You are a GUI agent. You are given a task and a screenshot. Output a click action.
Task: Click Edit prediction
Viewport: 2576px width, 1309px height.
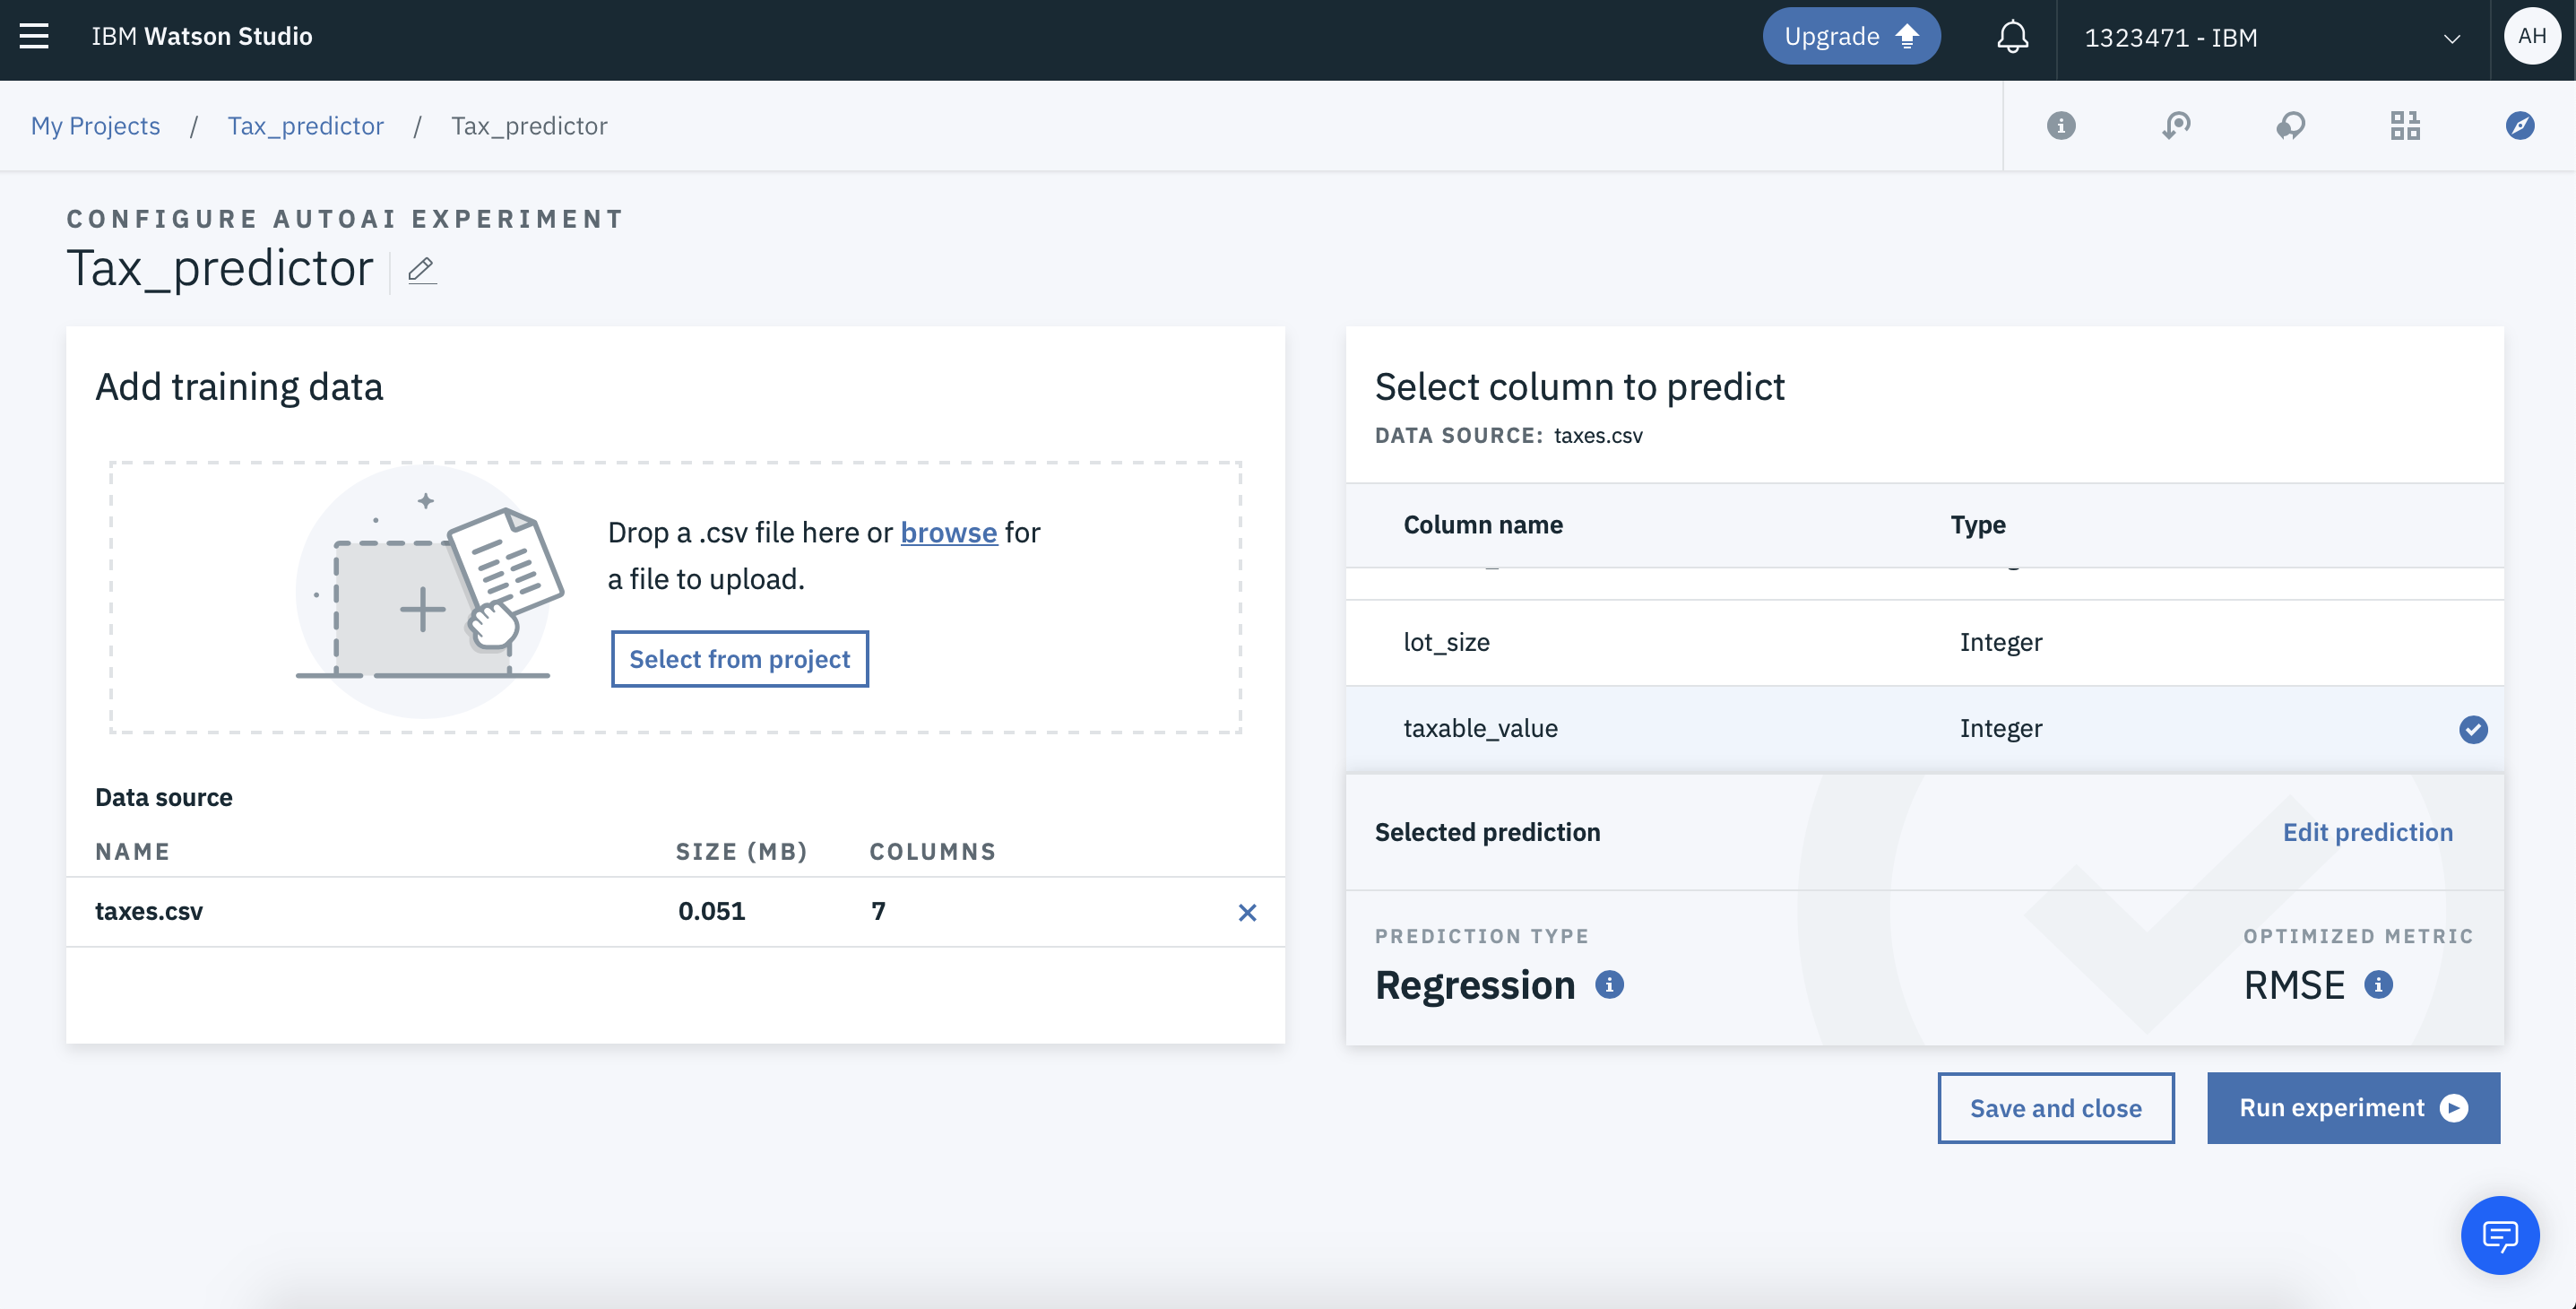pos(2367,832)
